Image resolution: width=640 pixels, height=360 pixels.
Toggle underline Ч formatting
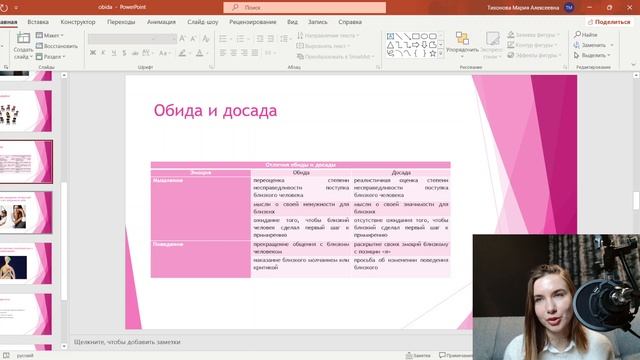(114, 53)
